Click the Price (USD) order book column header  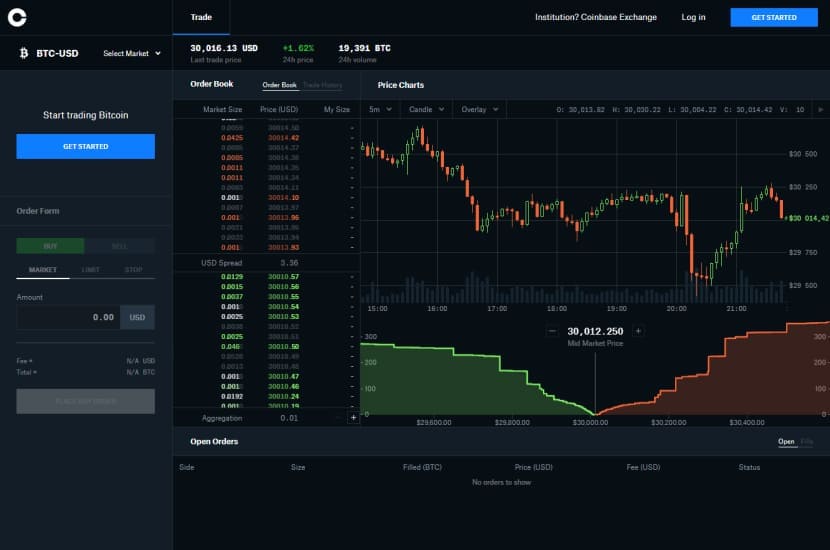tap(279, 110)
